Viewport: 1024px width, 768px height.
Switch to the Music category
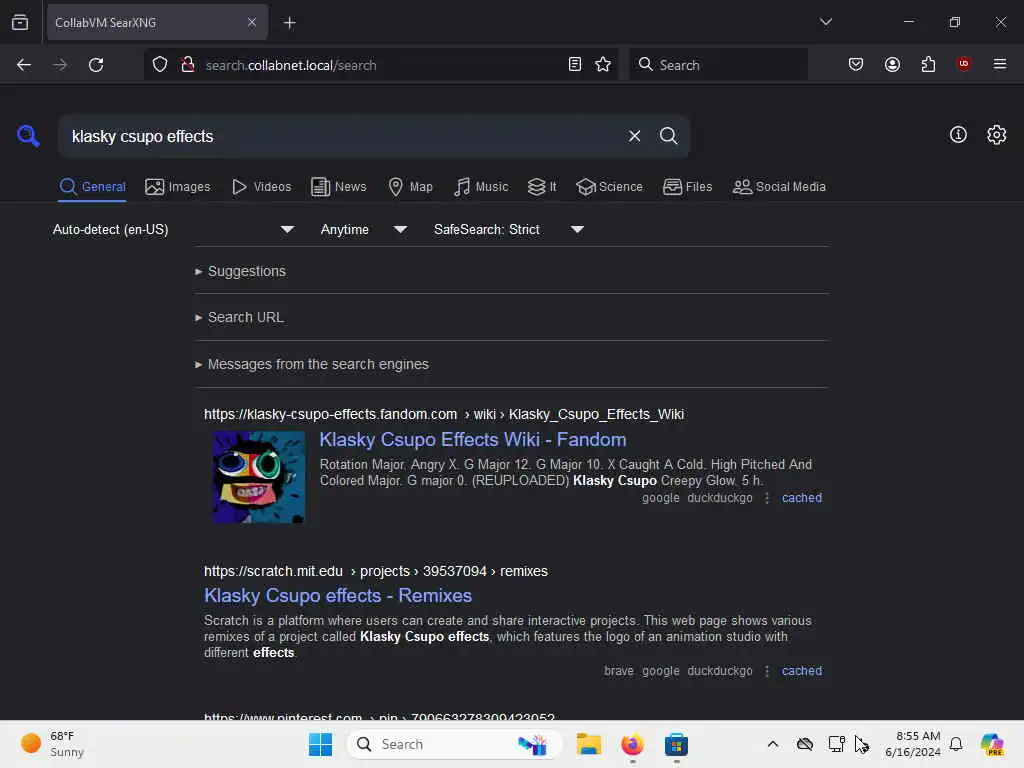click(481, 187)
